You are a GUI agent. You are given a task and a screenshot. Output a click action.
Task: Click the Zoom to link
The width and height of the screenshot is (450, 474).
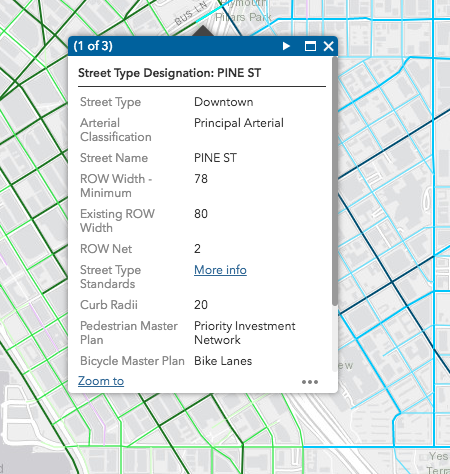pyautogui.click(x=101, y=381)
